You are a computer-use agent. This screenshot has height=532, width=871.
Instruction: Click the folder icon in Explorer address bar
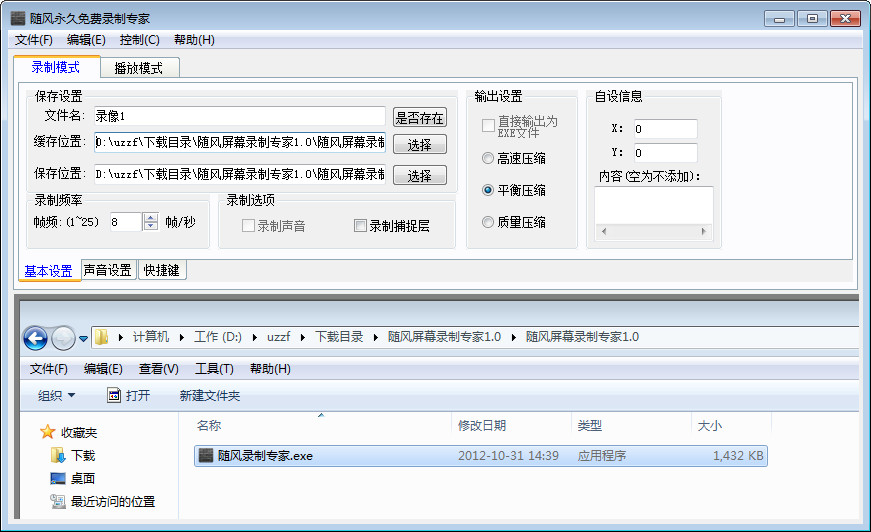click(x=101, y=337)
